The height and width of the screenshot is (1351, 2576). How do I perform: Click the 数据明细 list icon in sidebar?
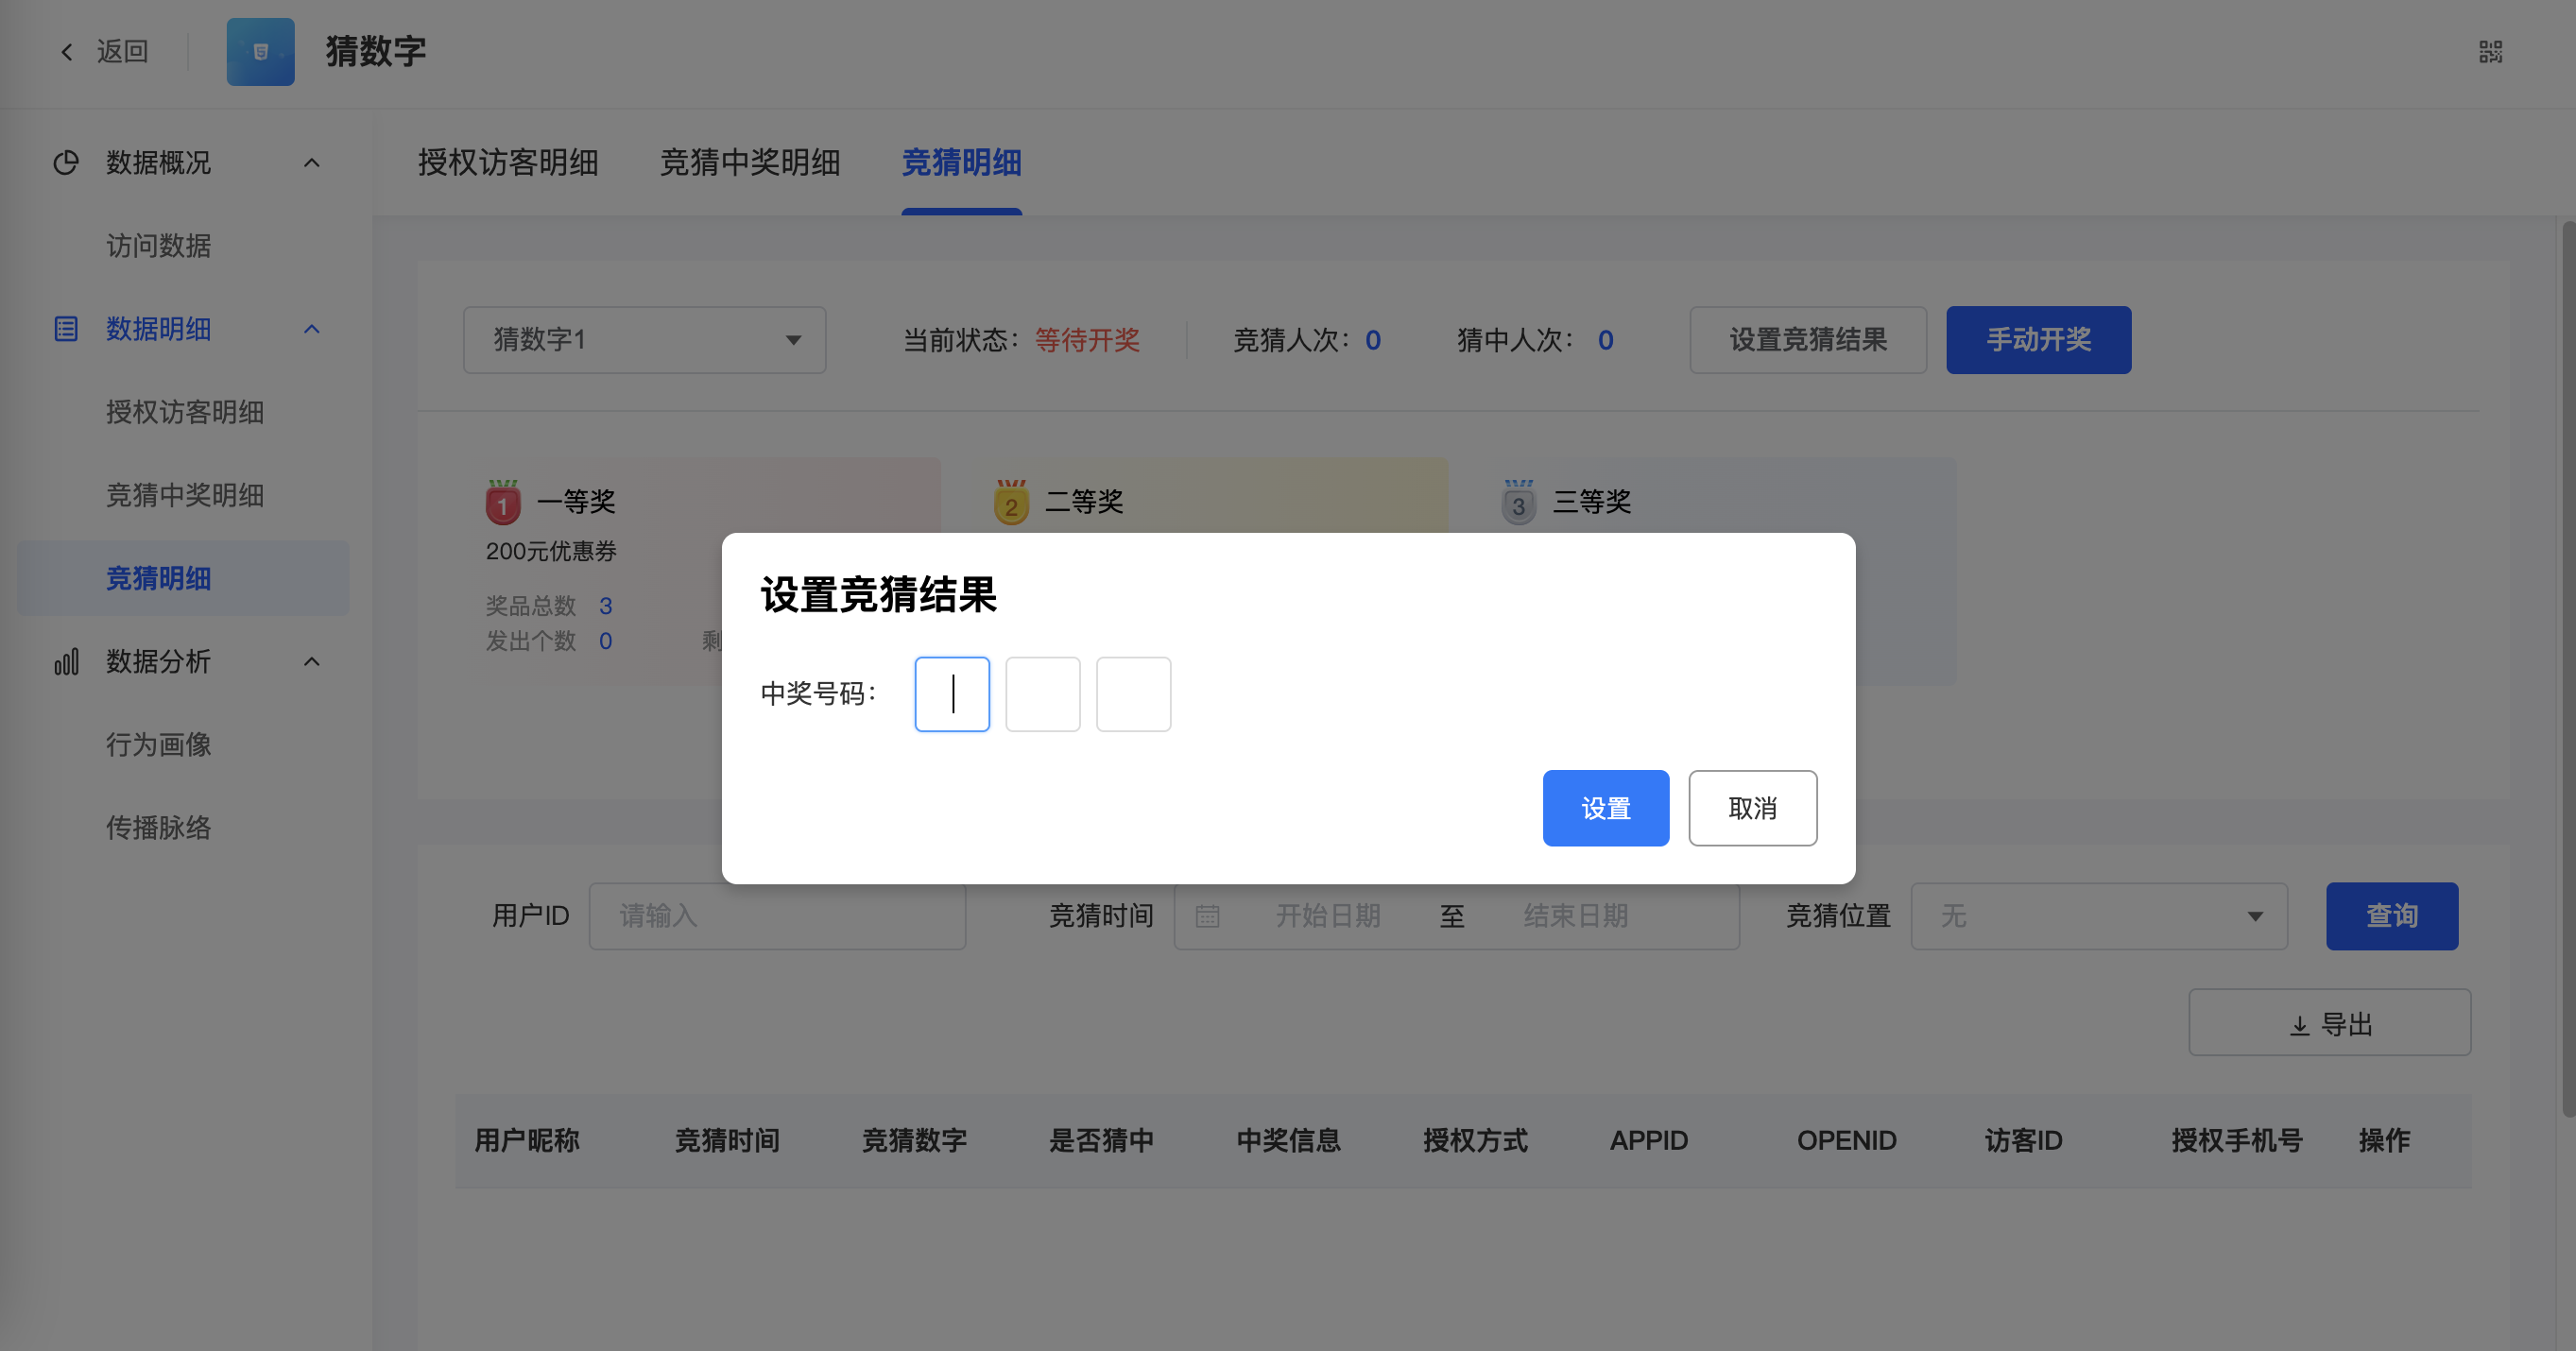tap(66, 329)
